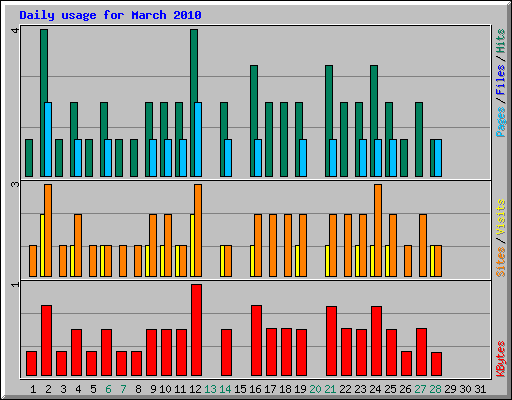Click day label 14 on the axis
Screen dimensions: 512x400
pos(225,389)
